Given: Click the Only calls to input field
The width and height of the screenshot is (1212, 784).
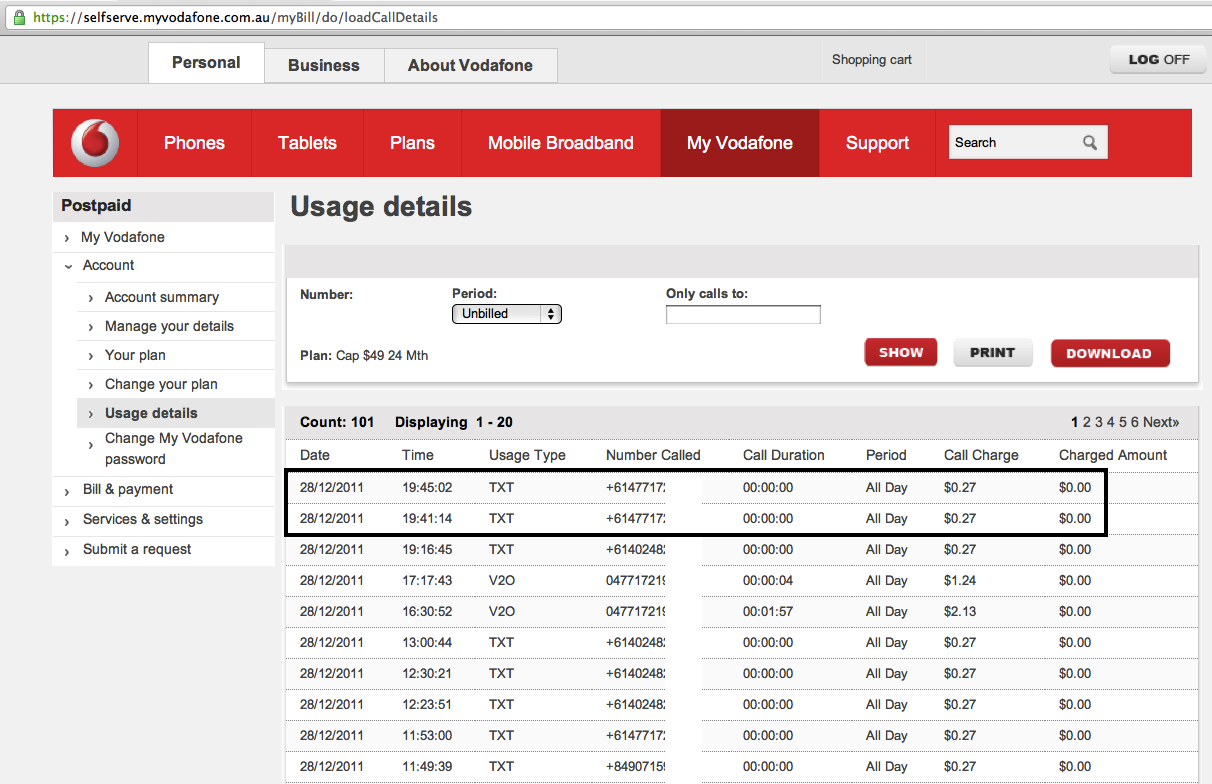Looking at the screenshot, I should [743, 315].
